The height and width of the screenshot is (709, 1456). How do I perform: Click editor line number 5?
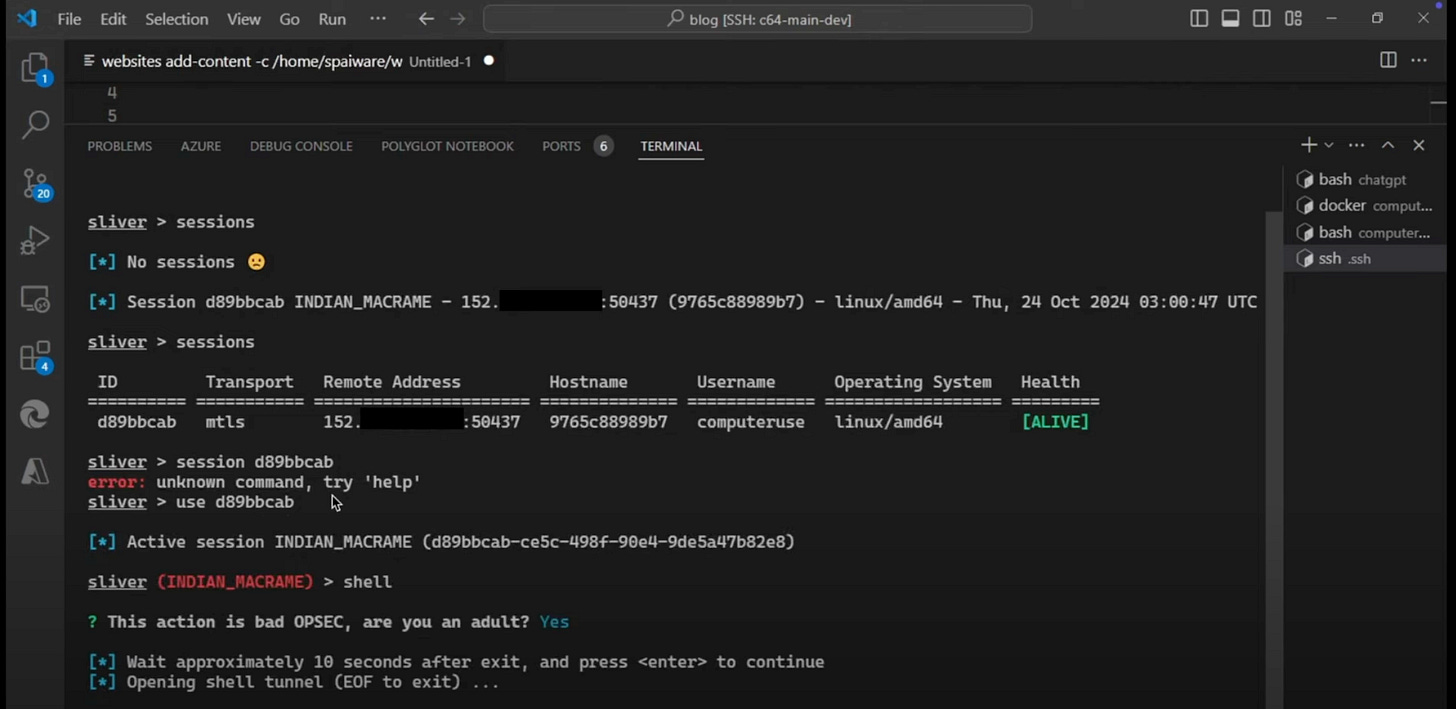(x=112, y=116)
